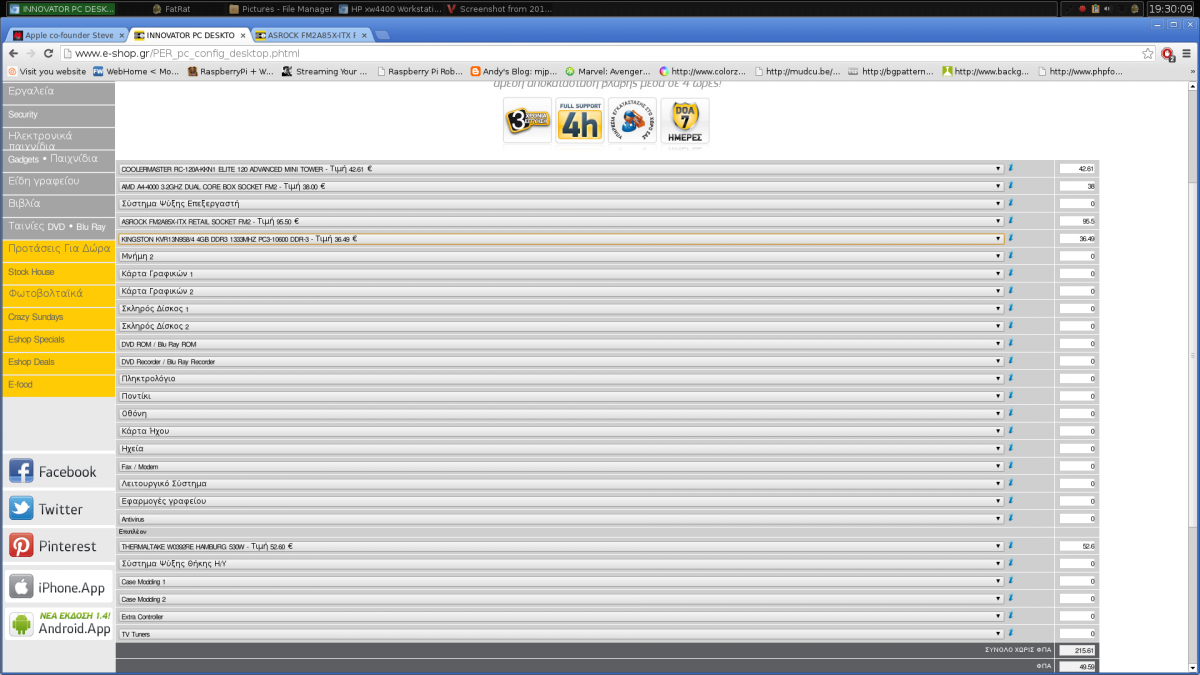The height and width of the screenshot is (675, 1200).
Task: Open the DVD Recorder / Blu Ray Recorder dropdown
Action: click(560, 361)
